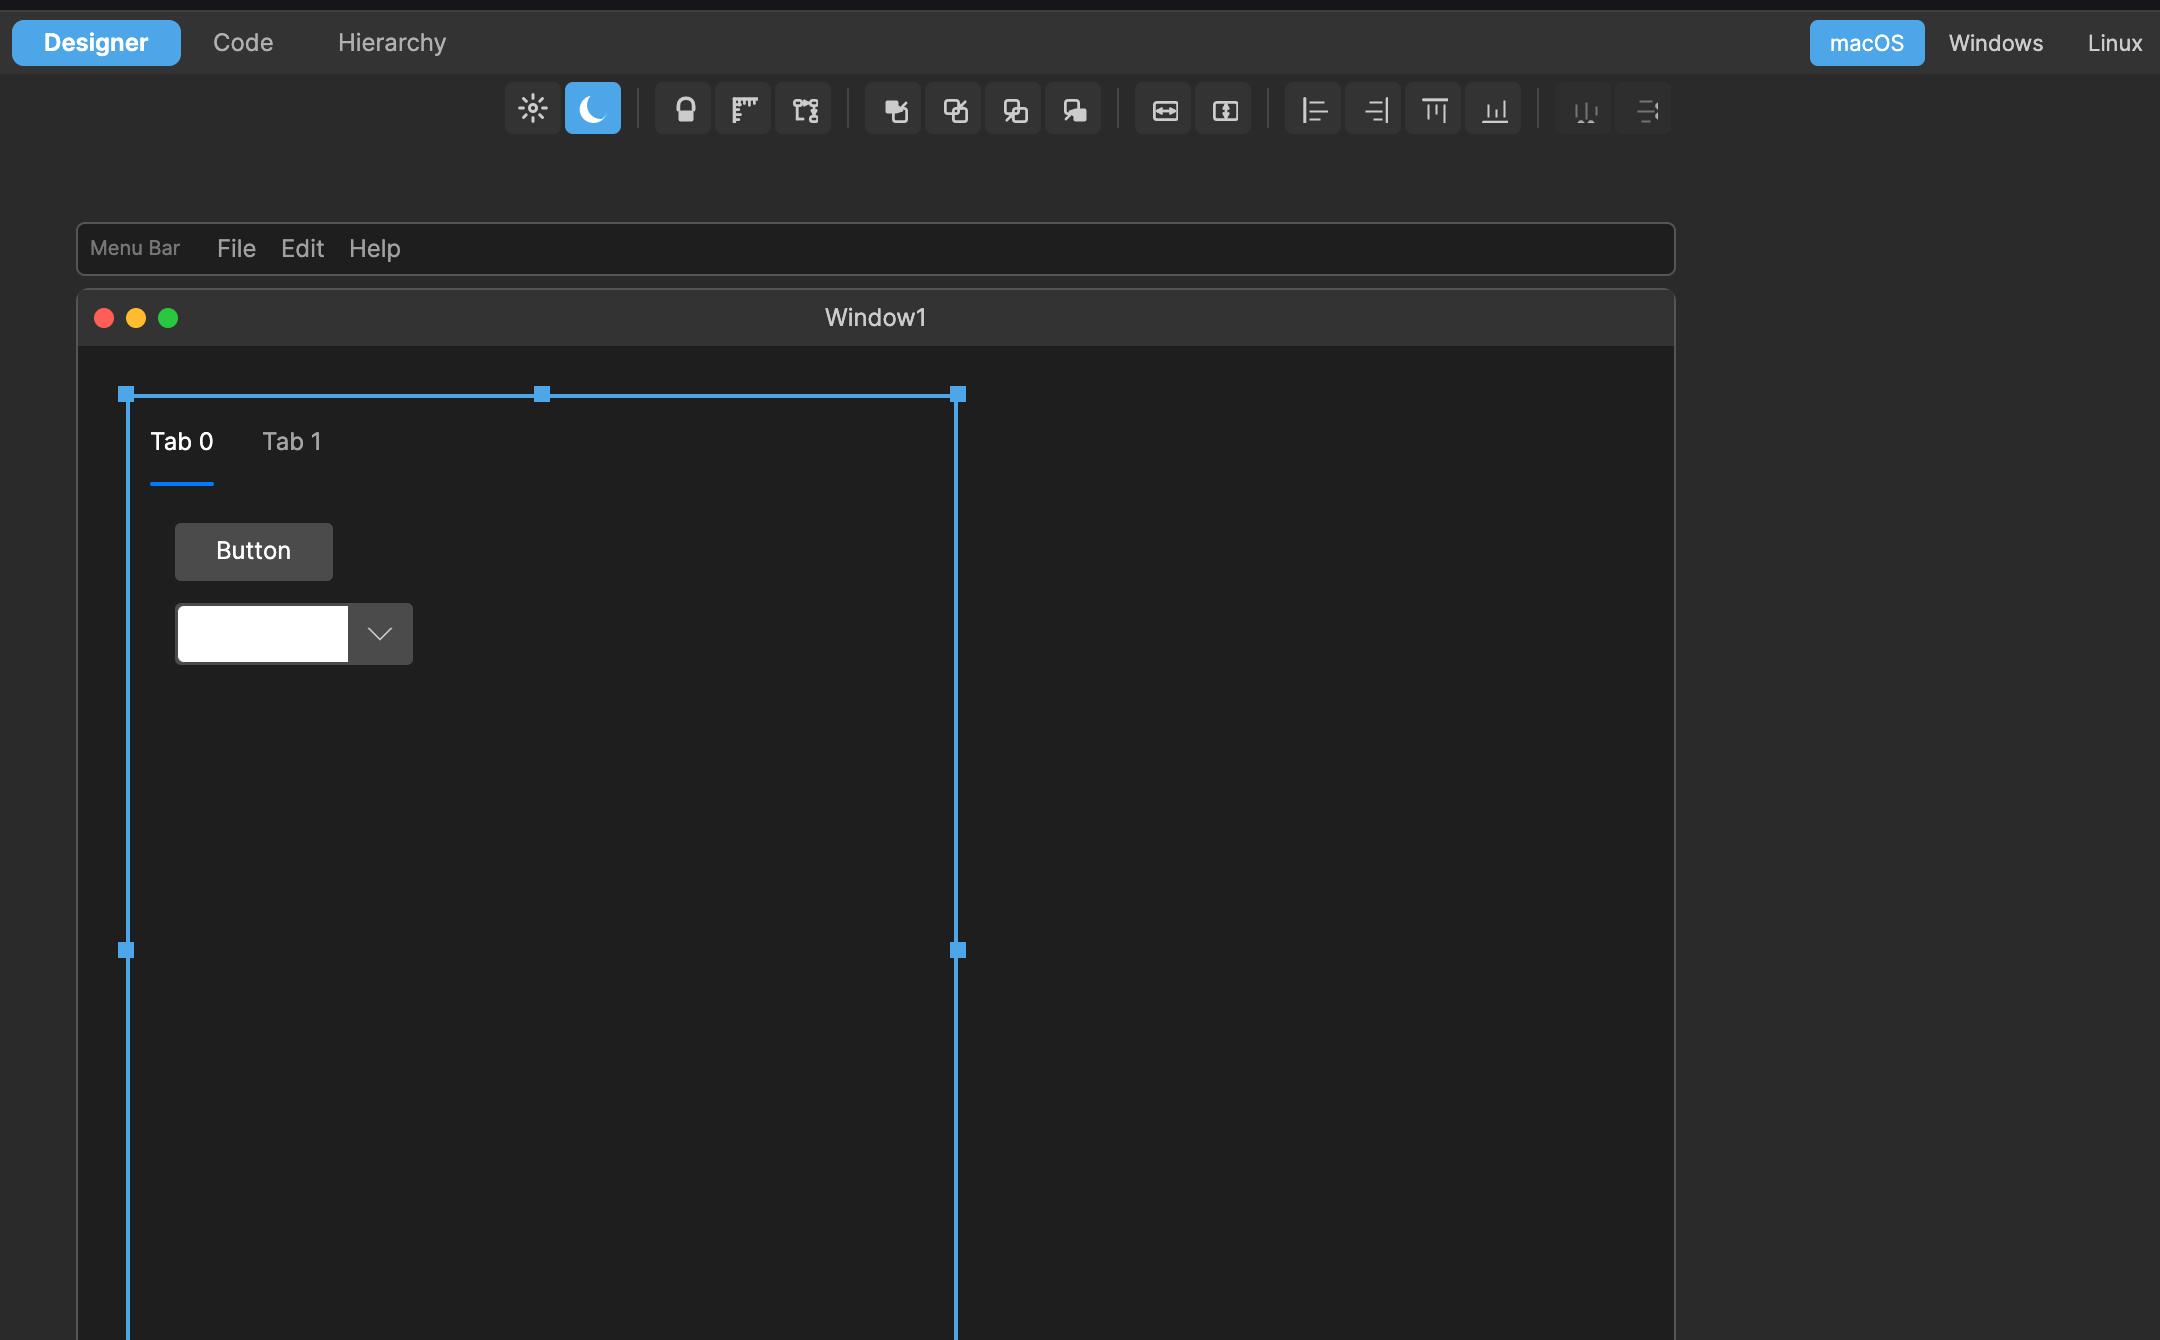Open the File menu in Menu Bar
The image size is (2160, 1340).
coord(236,248)
